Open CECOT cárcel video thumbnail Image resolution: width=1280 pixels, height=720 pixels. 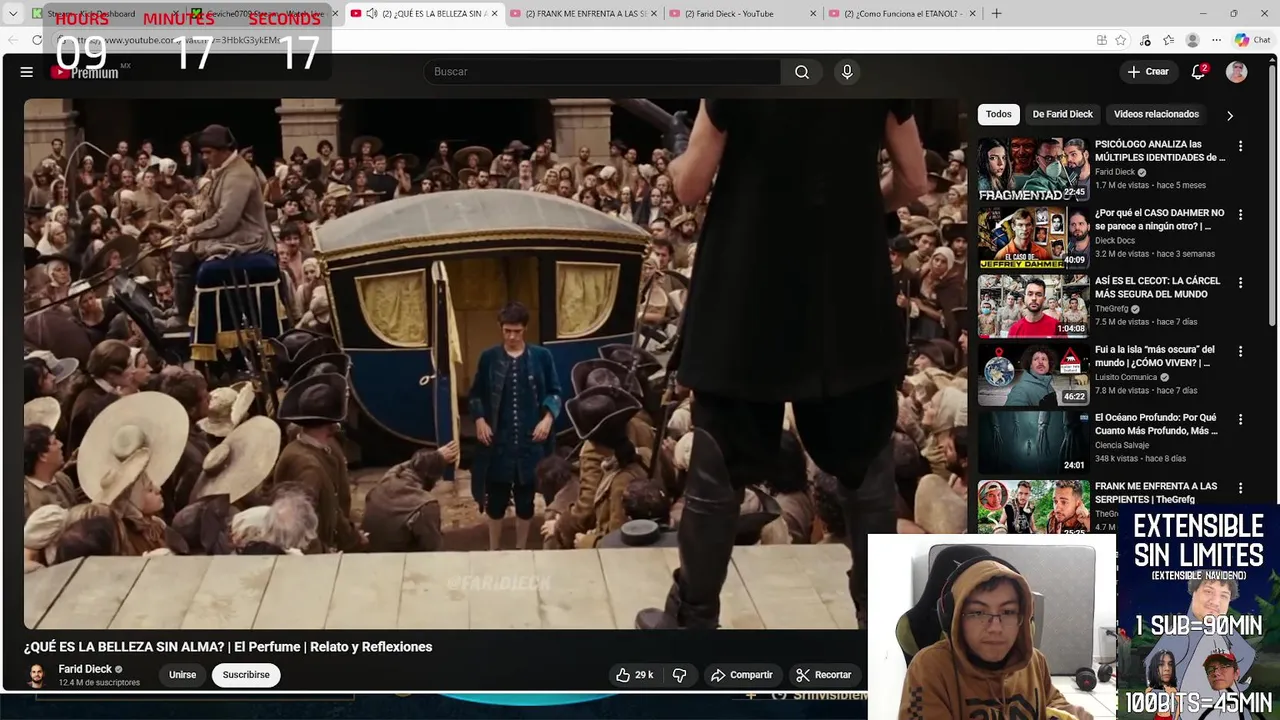(x=1033, y=306)
